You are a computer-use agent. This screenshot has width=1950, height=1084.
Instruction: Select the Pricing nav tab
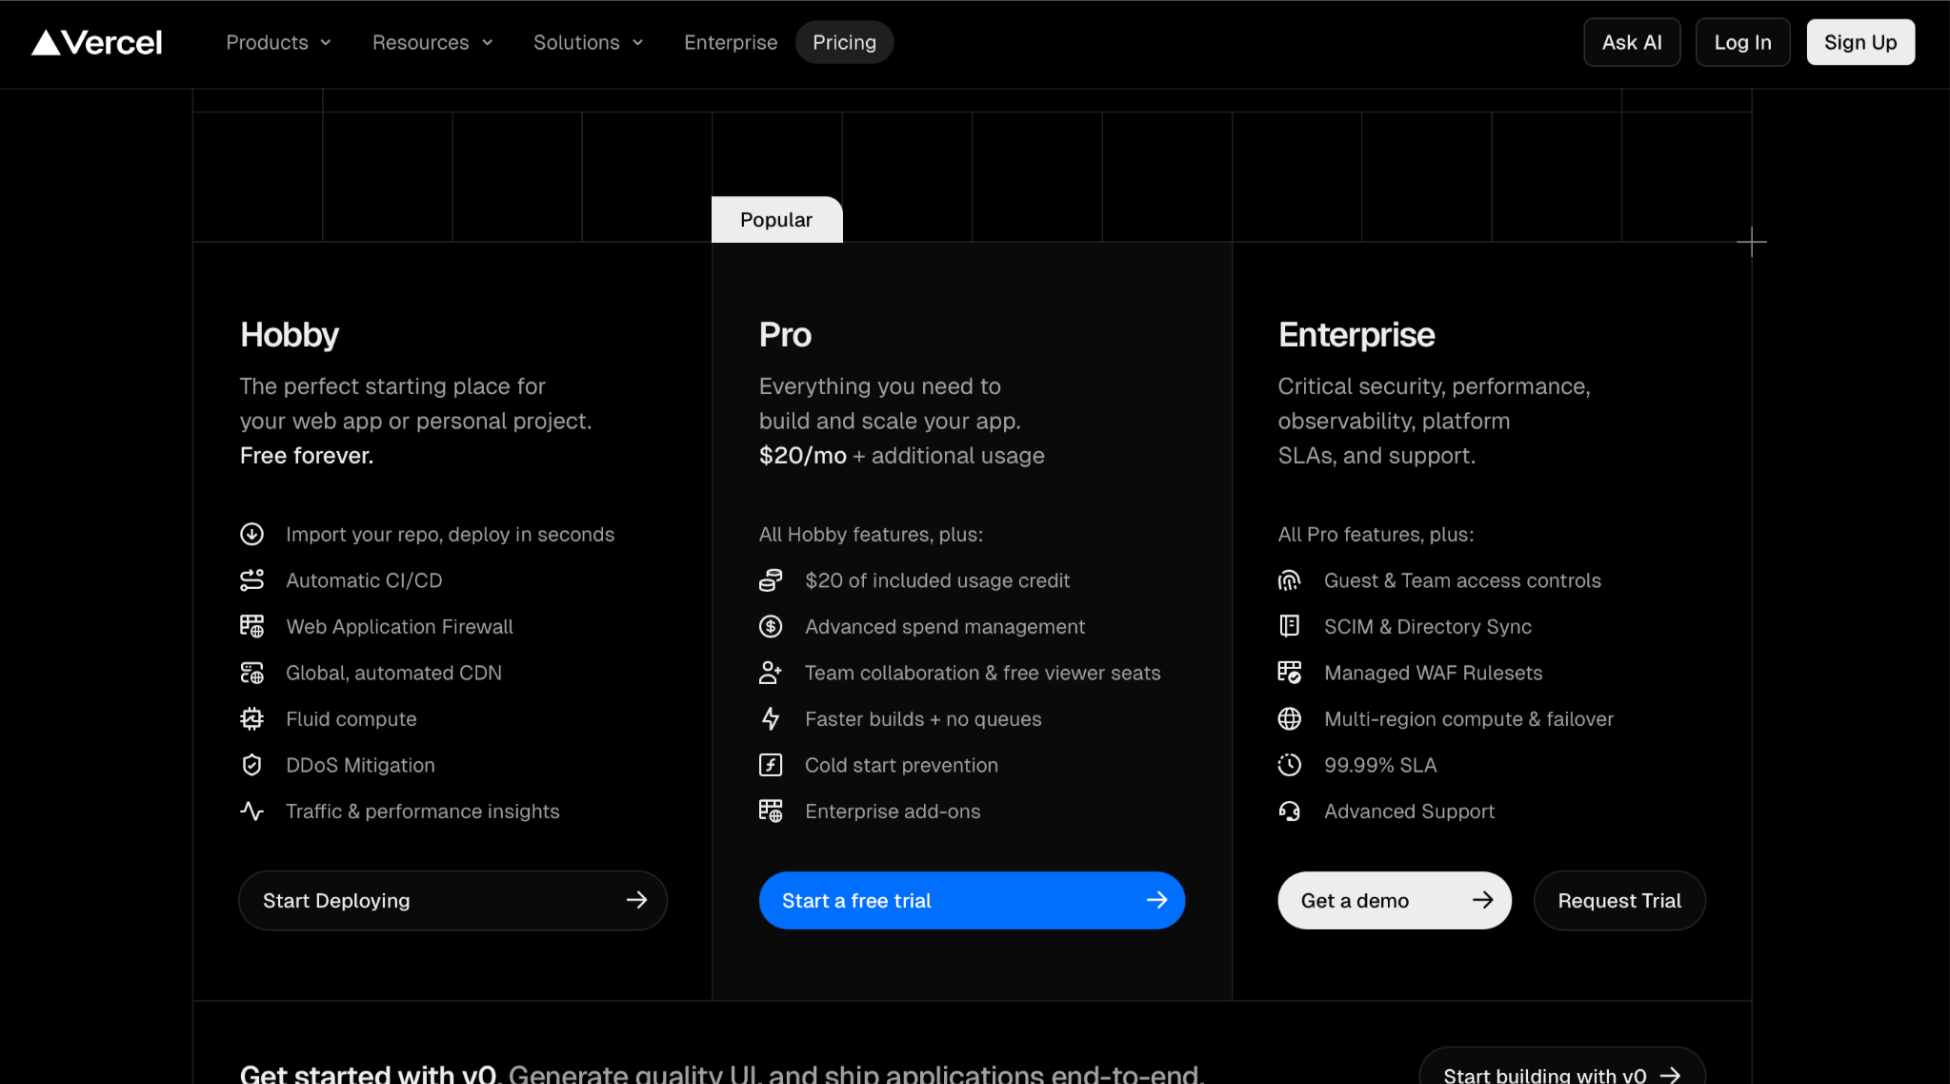844,42
